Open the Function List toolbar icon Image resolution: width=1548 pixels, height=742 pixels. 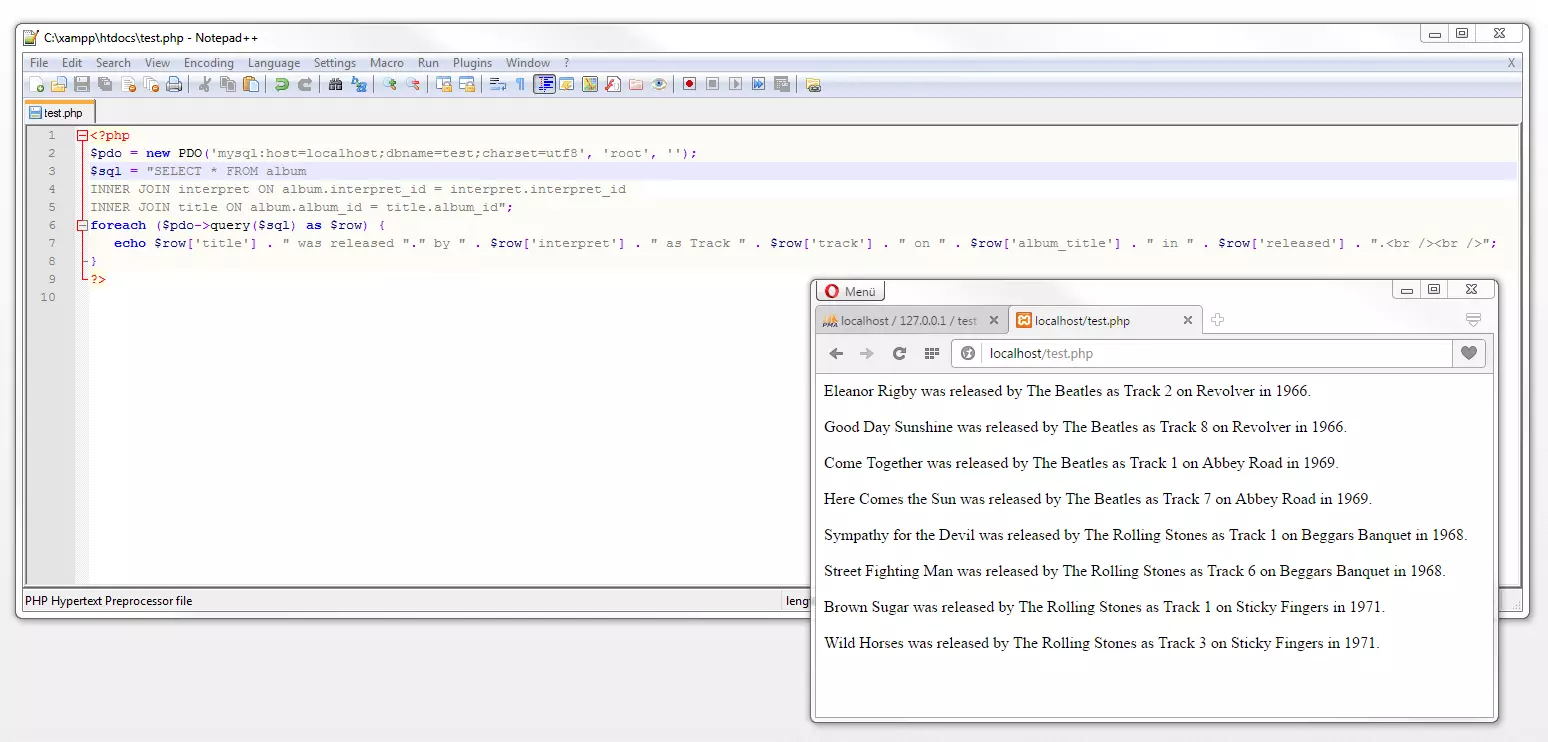coord(613,85)
